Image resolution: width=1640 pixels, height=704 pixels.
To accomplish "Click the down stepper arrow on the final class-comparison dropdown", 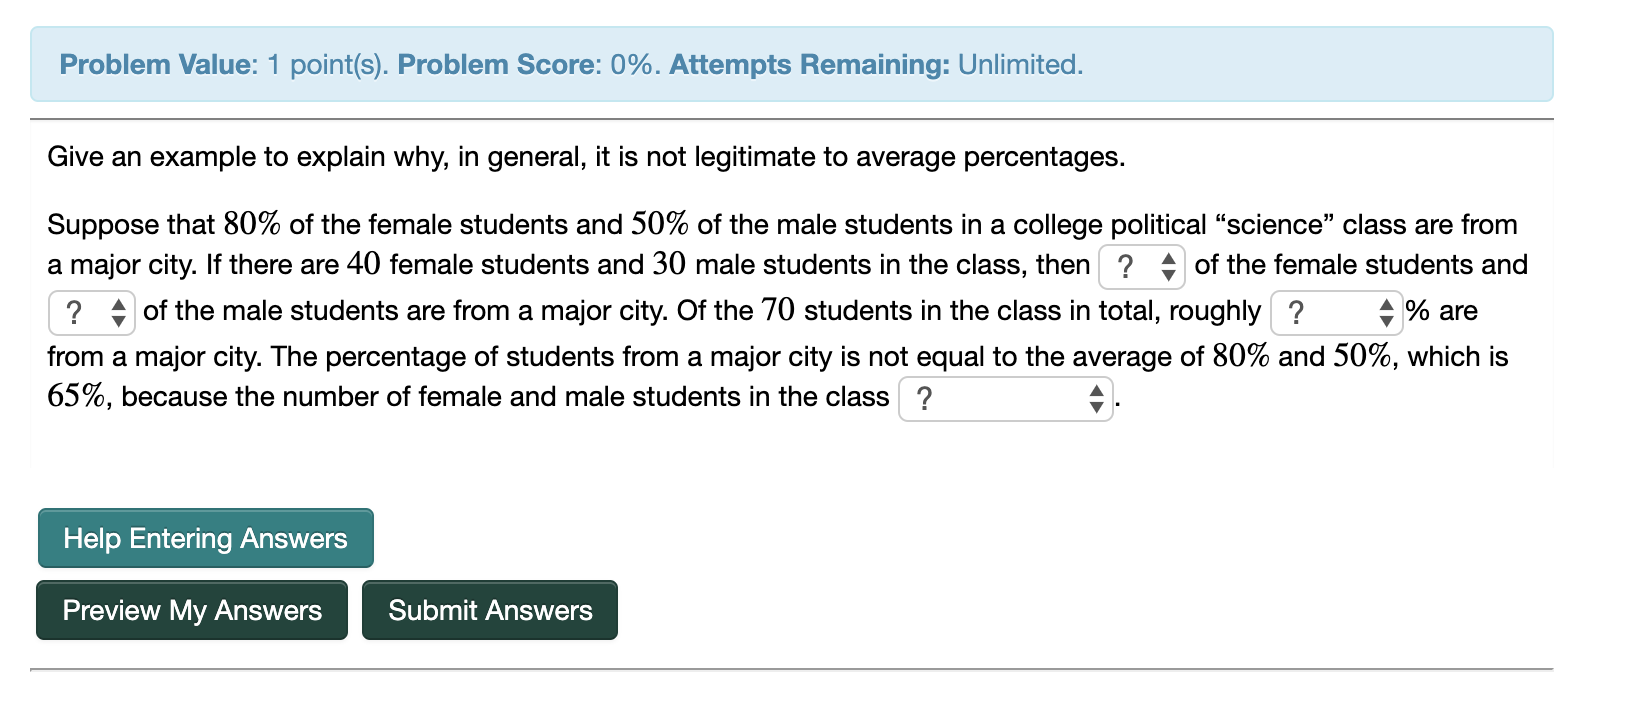I will coord(1095,406).
